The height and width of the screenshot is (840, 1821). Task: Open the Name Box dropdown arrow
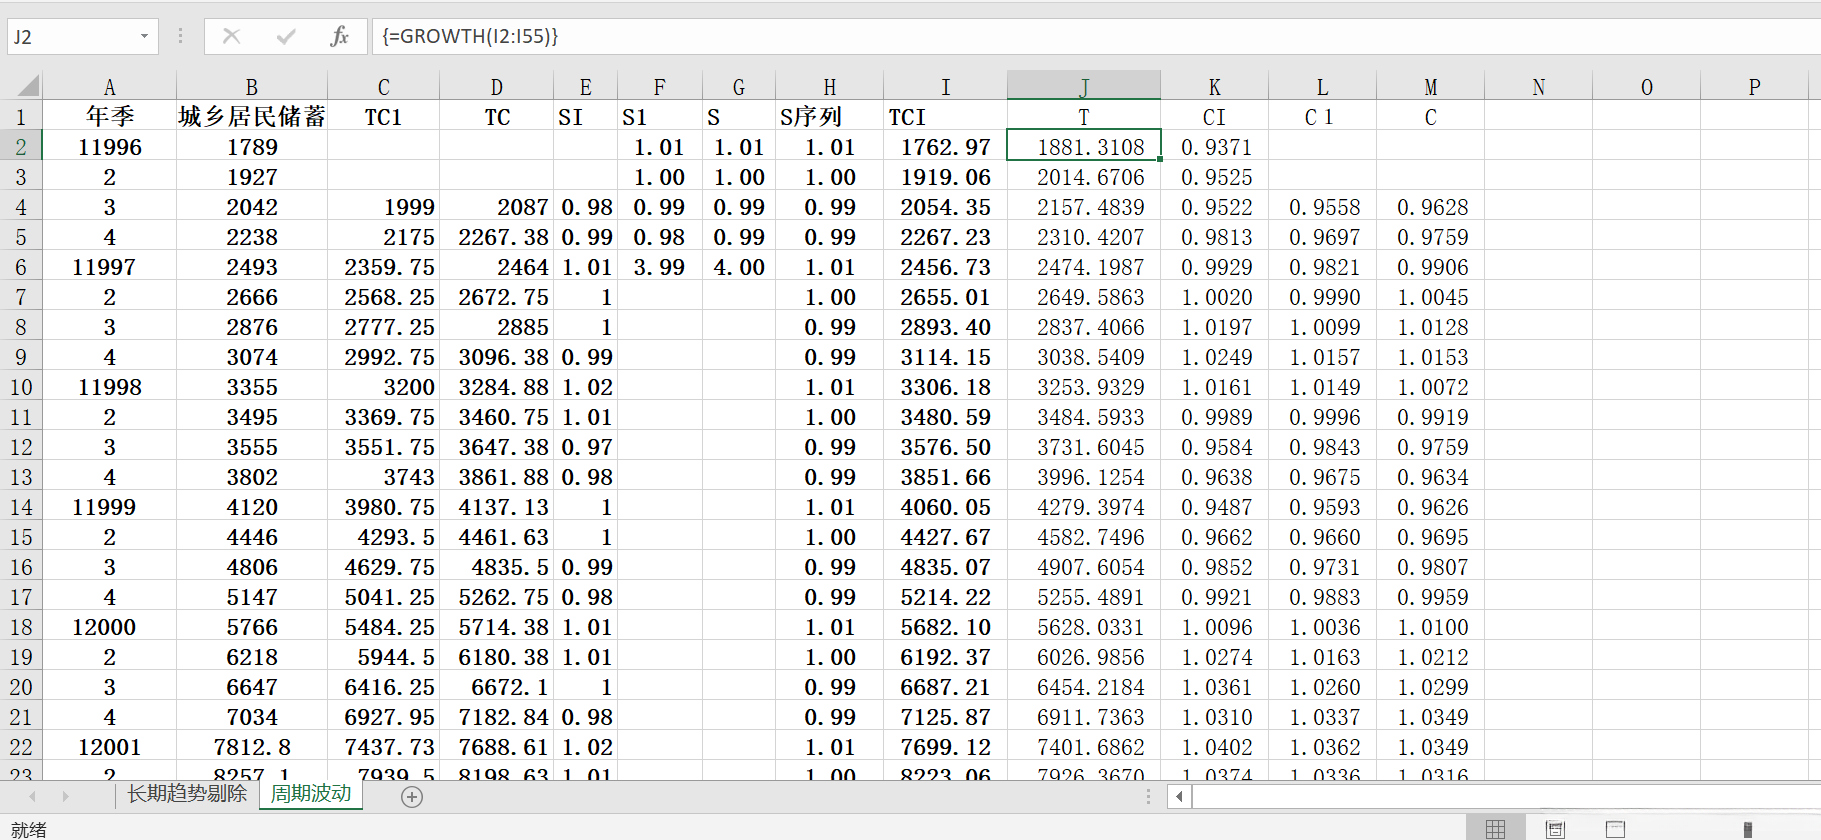[144, 37]
